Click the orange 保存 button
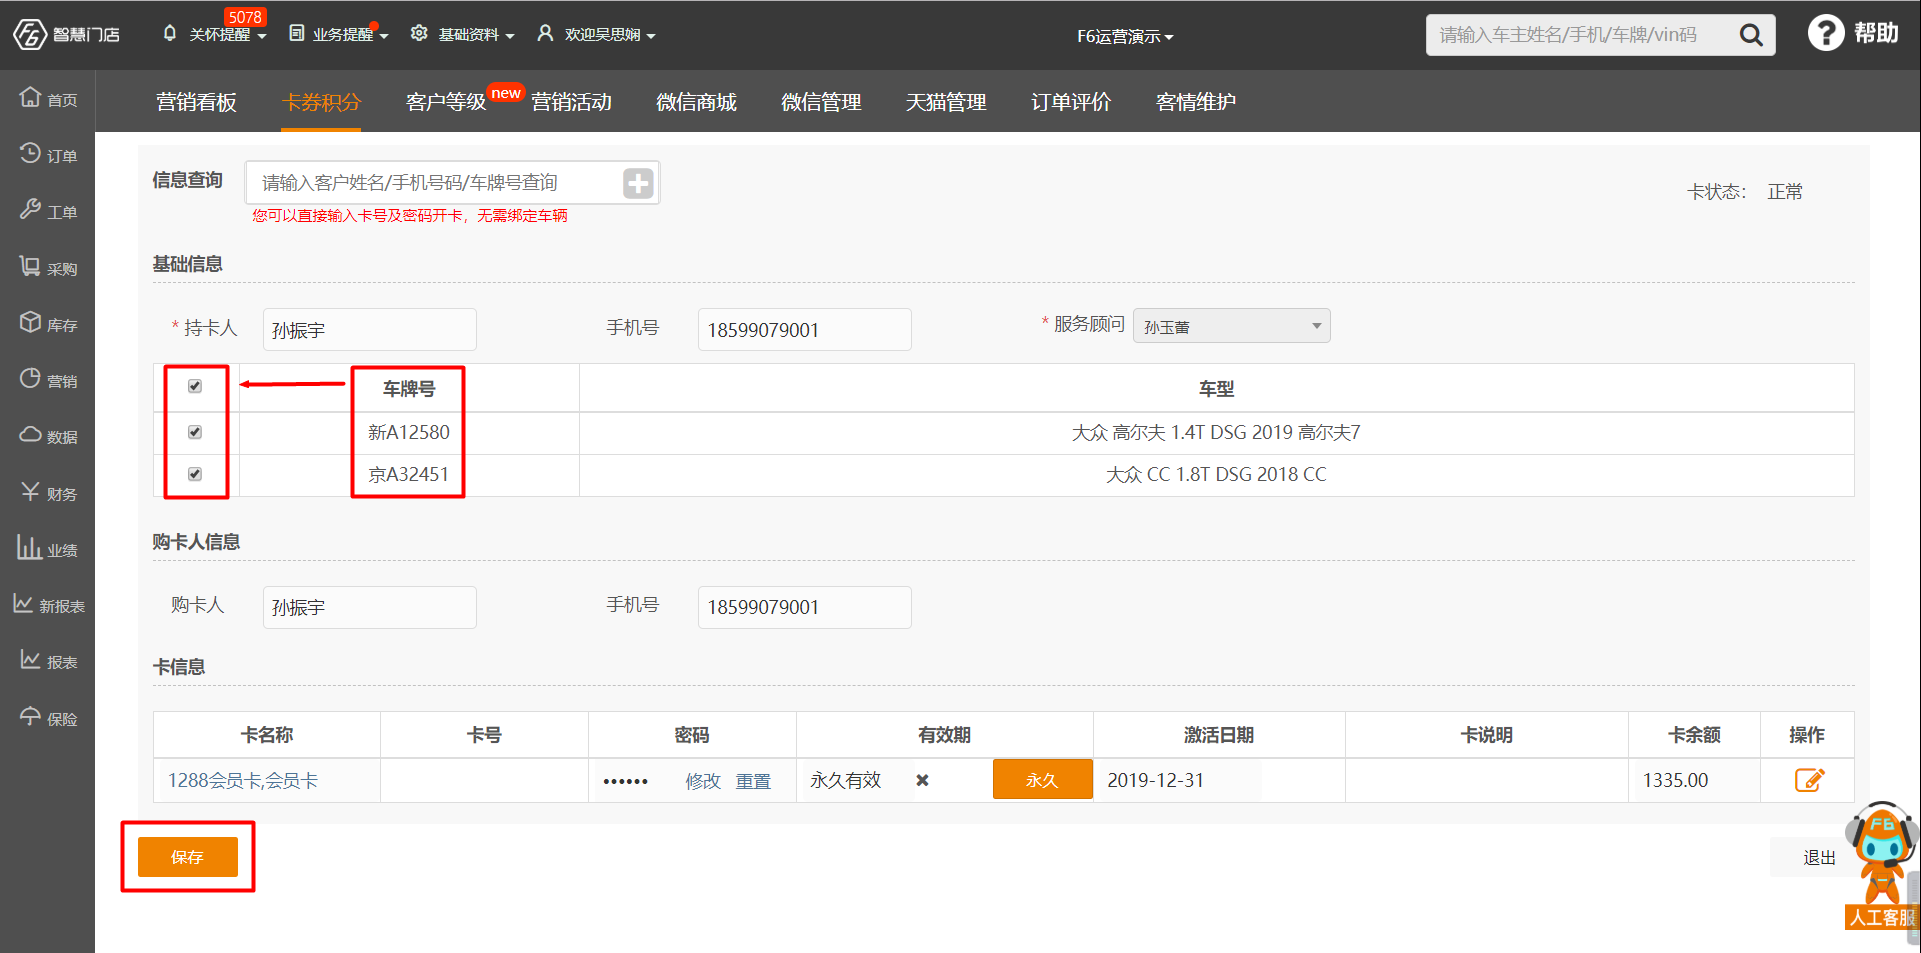 click(188, 857)
